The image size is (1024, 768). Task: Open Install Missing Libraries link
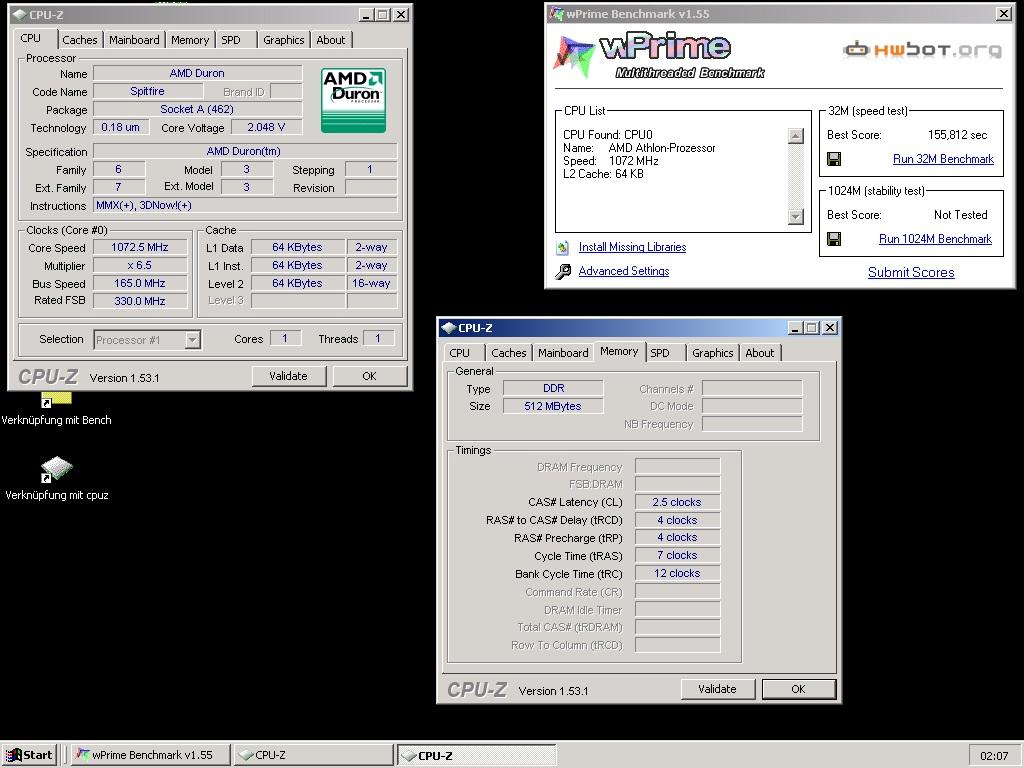632,247
